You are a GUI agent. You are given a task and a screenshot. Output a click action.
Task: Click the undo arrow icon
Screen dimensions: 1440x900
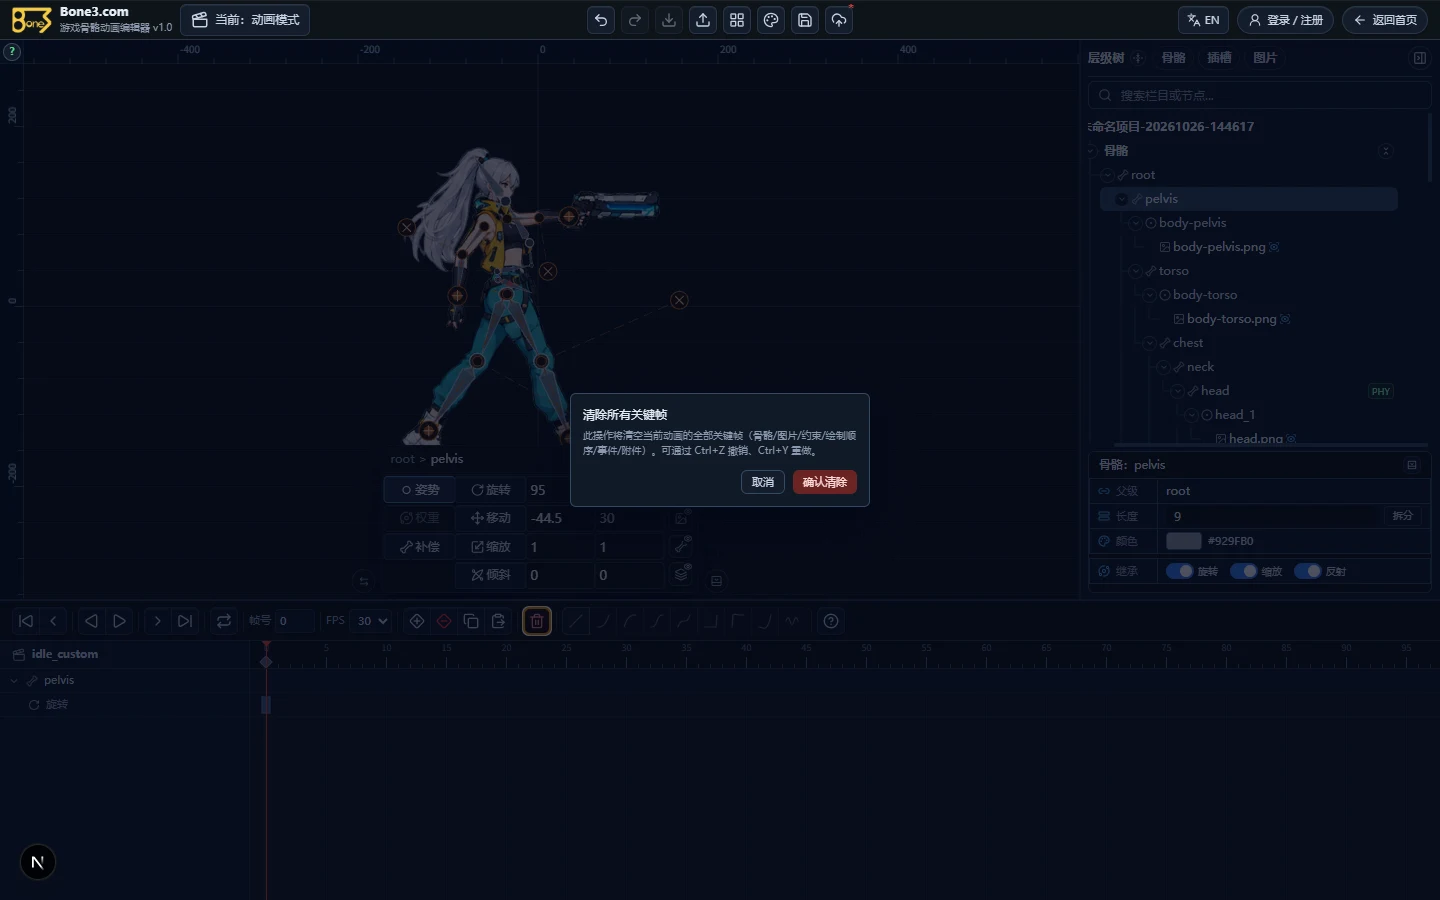point(601,20)
